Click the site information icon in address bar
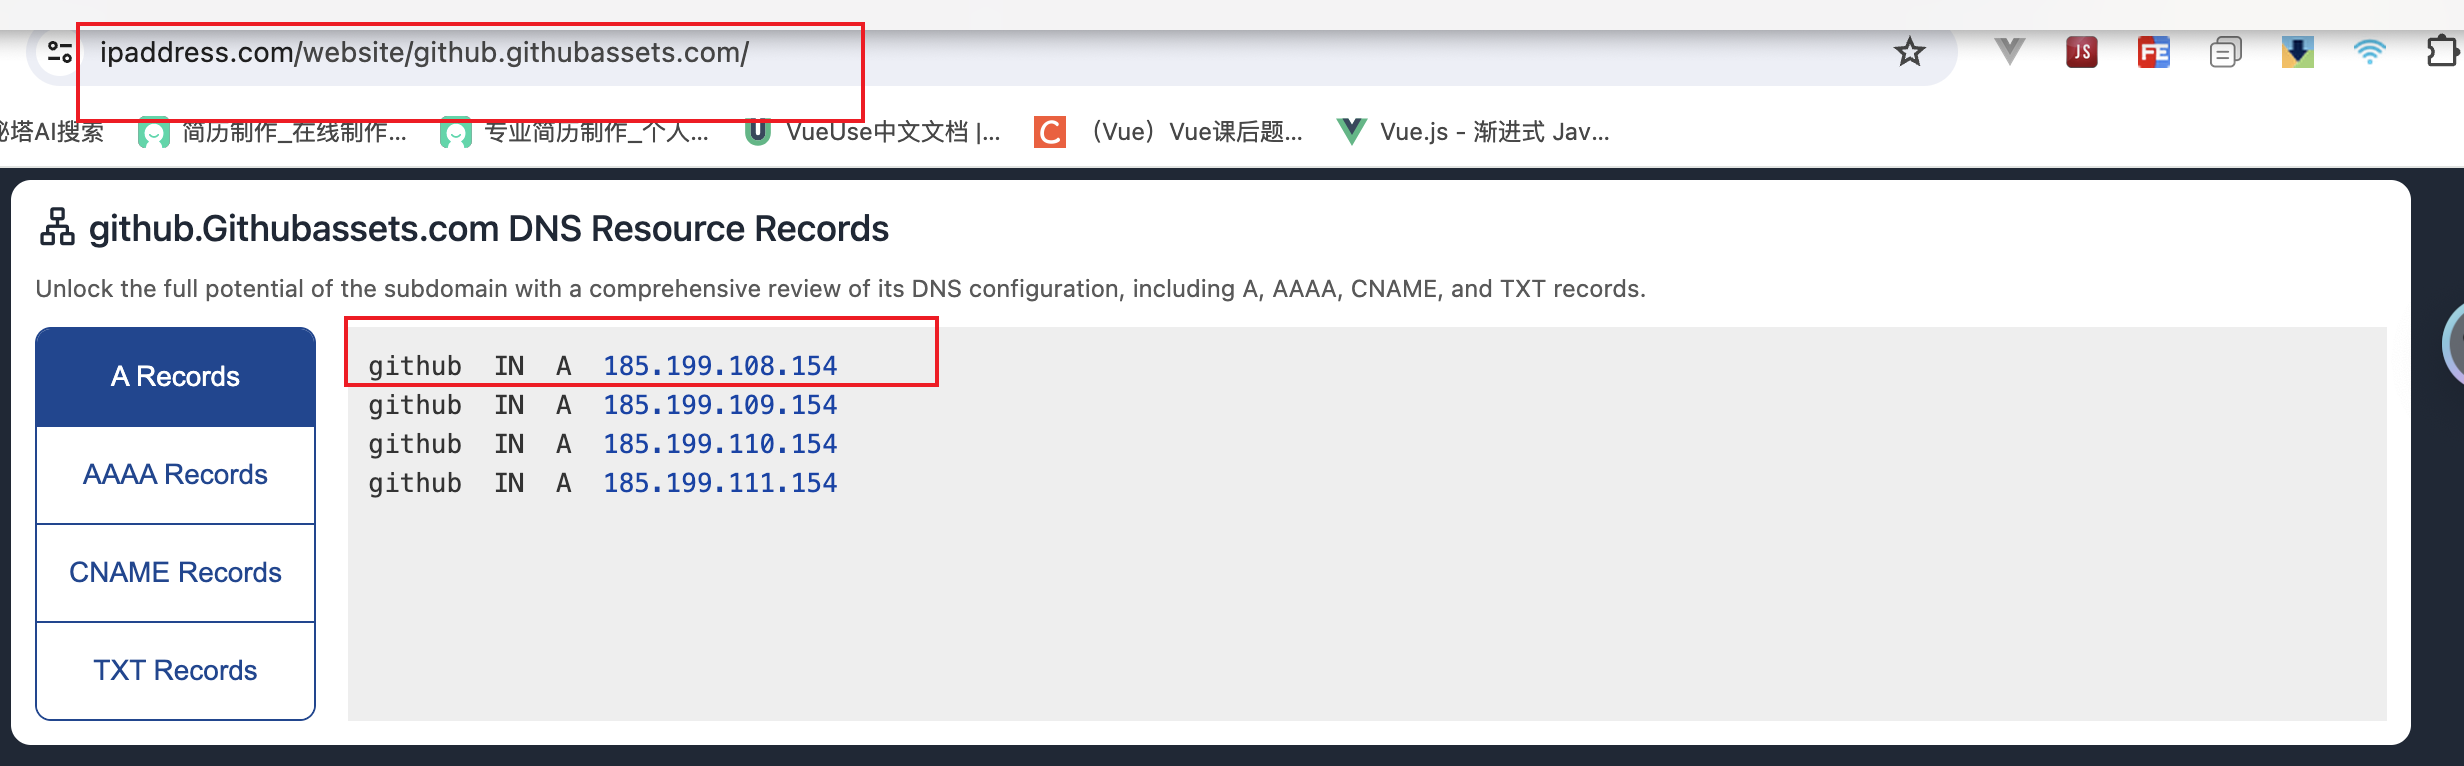The height and width of the screenshot is (766, 2464). [x=60, y=52]
